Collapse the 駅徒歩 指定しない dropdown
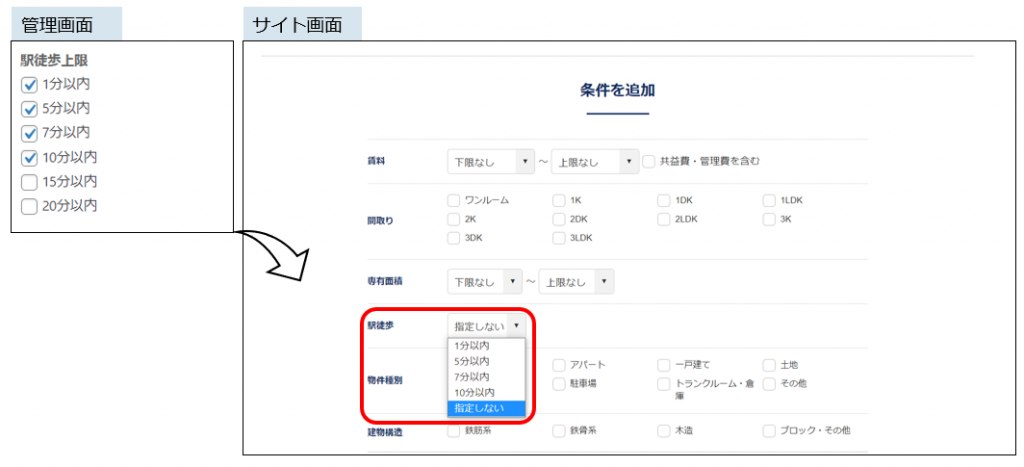1024x467 pixels. pyautogui.click(x=486, y=326)
